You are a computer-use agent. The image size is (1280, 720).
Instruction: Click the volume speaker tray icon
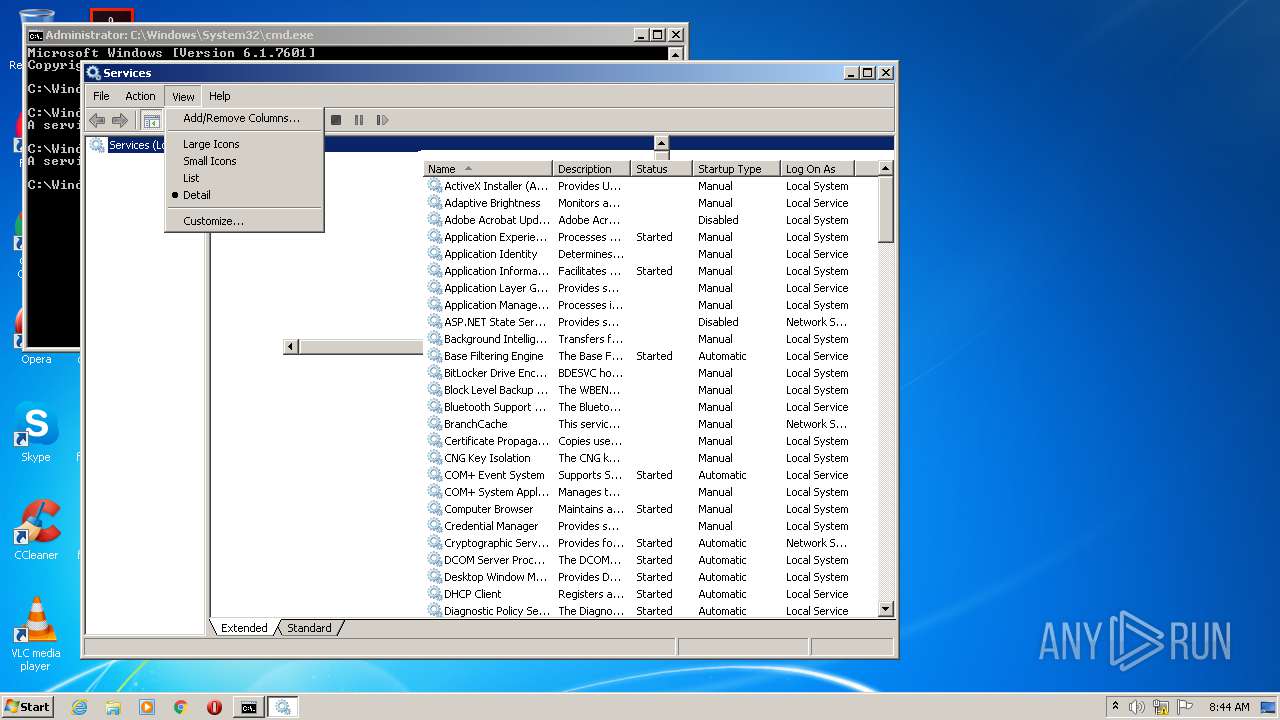click(1137, 707)
